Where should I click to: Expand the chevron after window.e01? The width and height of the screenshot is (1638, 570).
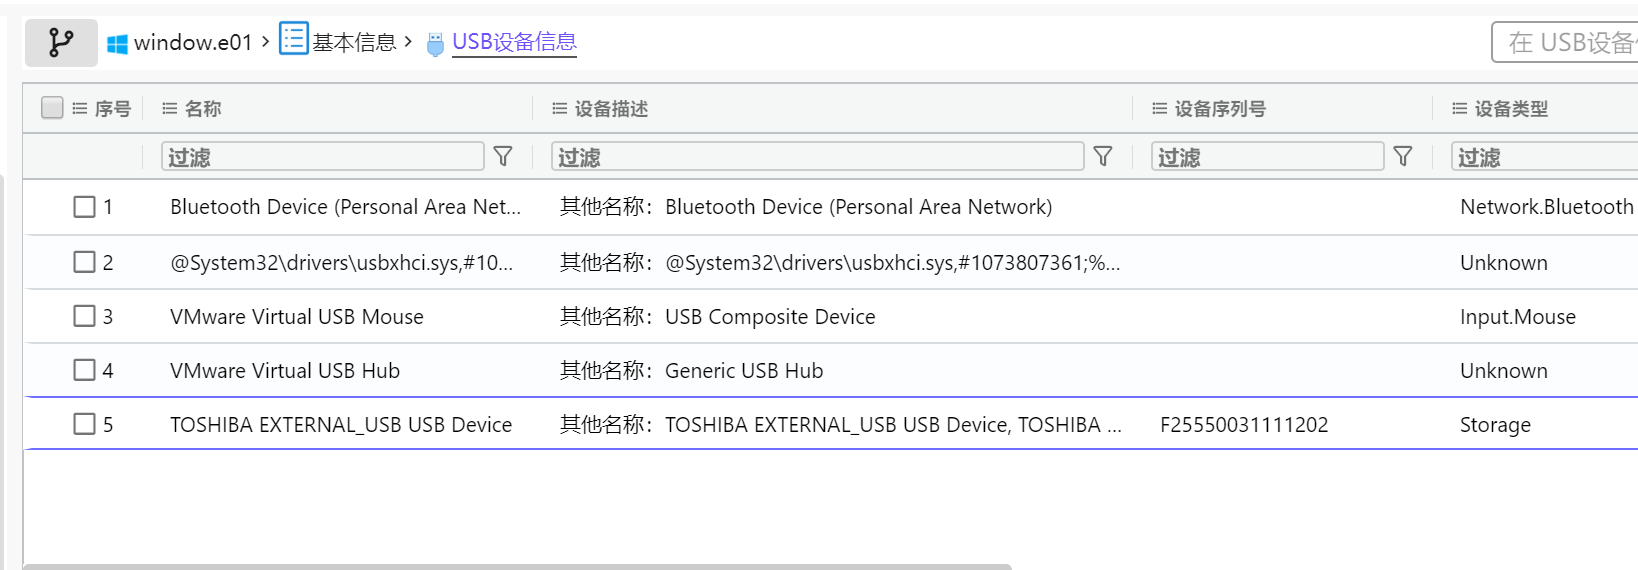coord(265,42)
